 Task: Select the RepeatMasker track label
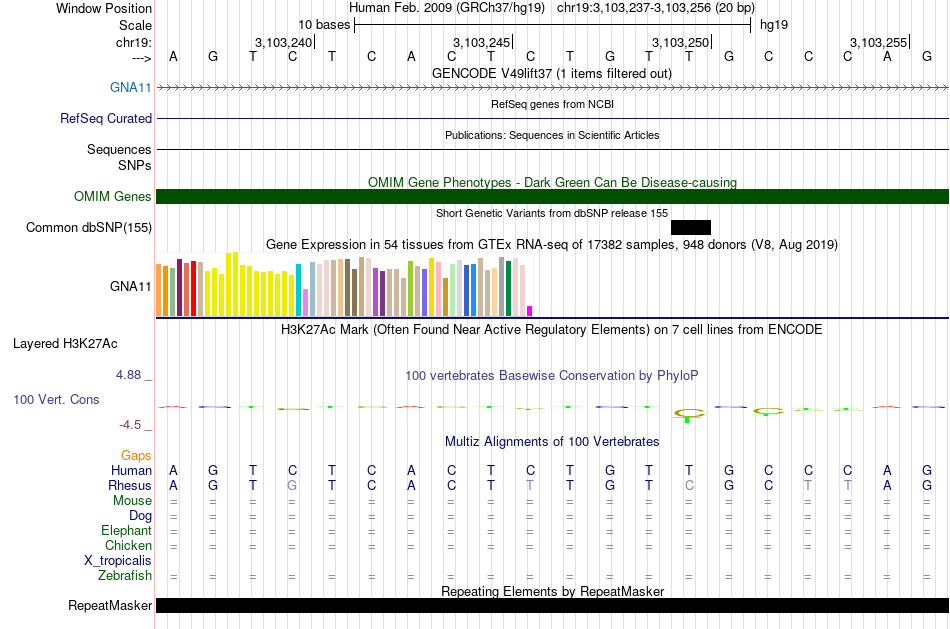pyautogui.click(x=110, y=606)
